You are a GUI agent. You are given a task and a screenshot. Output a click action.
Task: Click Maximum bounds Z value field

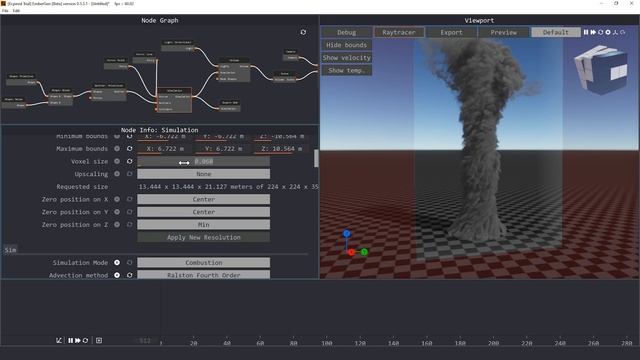(282, 149)
